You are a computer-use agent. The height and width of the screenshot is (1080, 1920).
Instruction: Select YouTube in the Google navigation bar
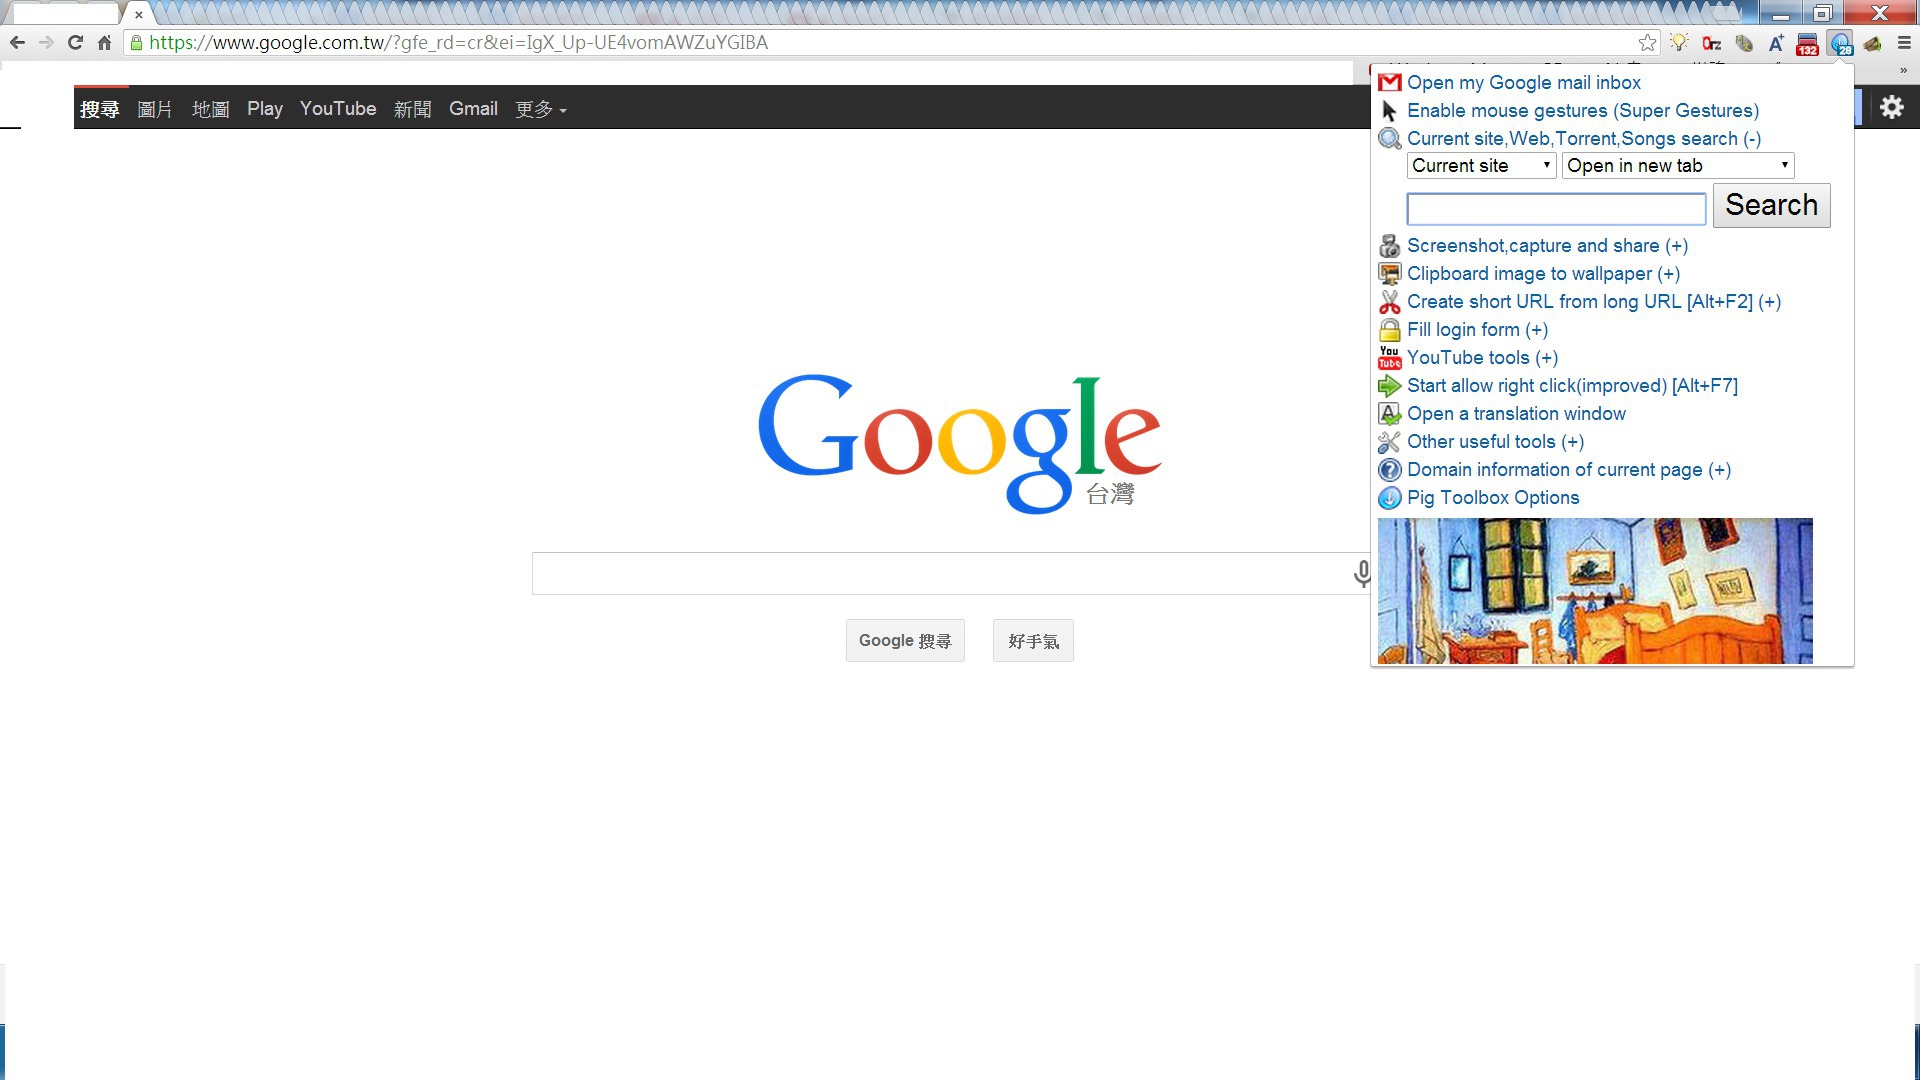click(338, 109)
